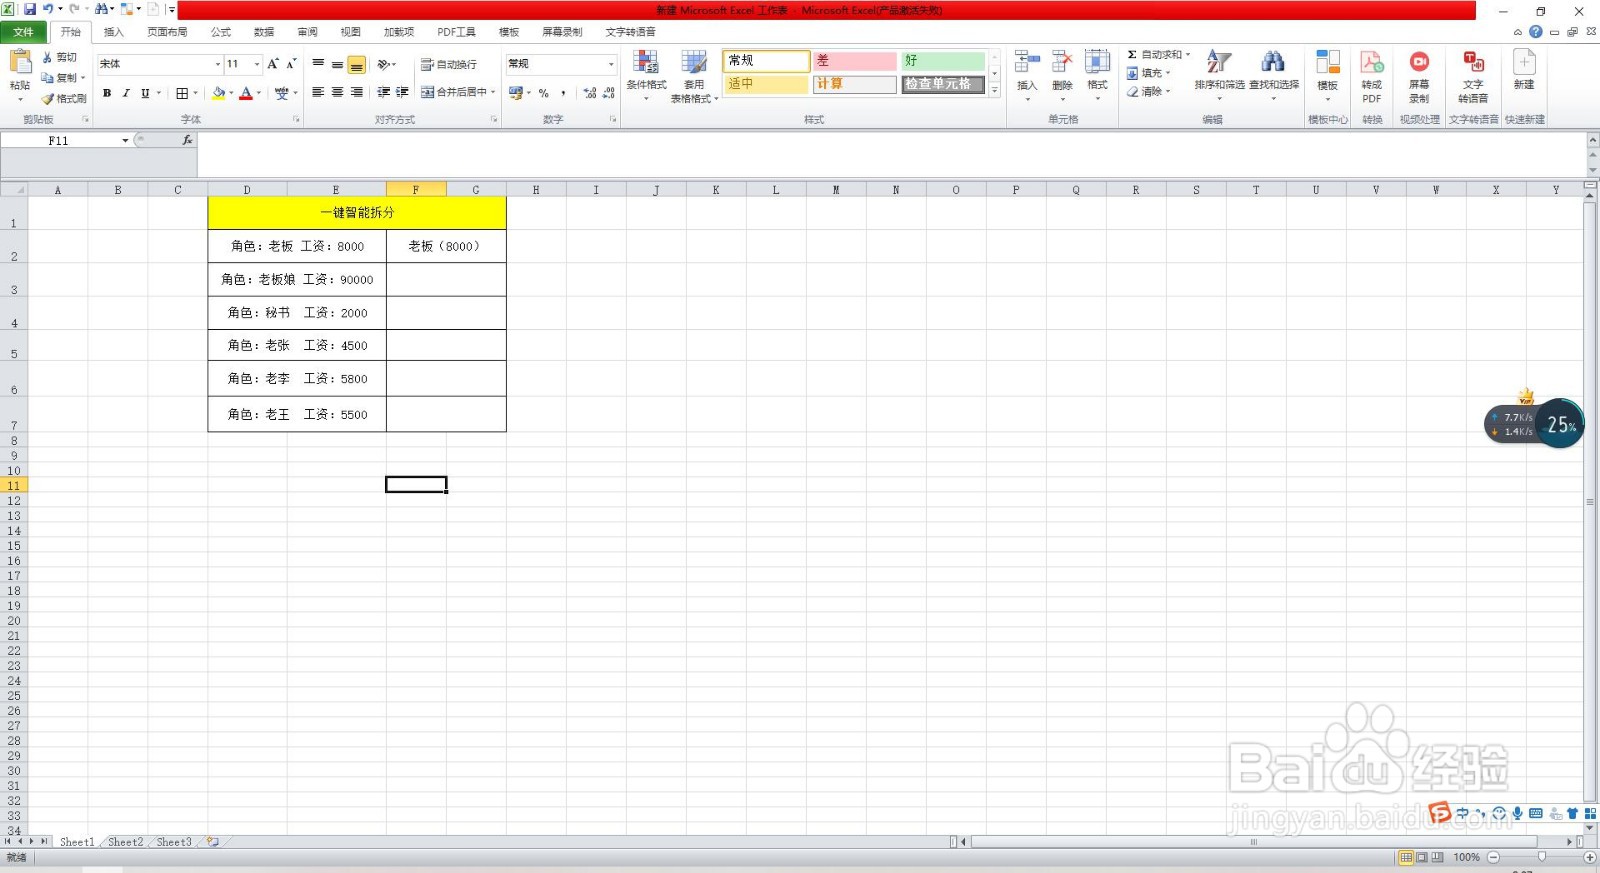Expand the 常规 number format dropdown
This screenshot has height=873, width=1600.
coord(611,64)
